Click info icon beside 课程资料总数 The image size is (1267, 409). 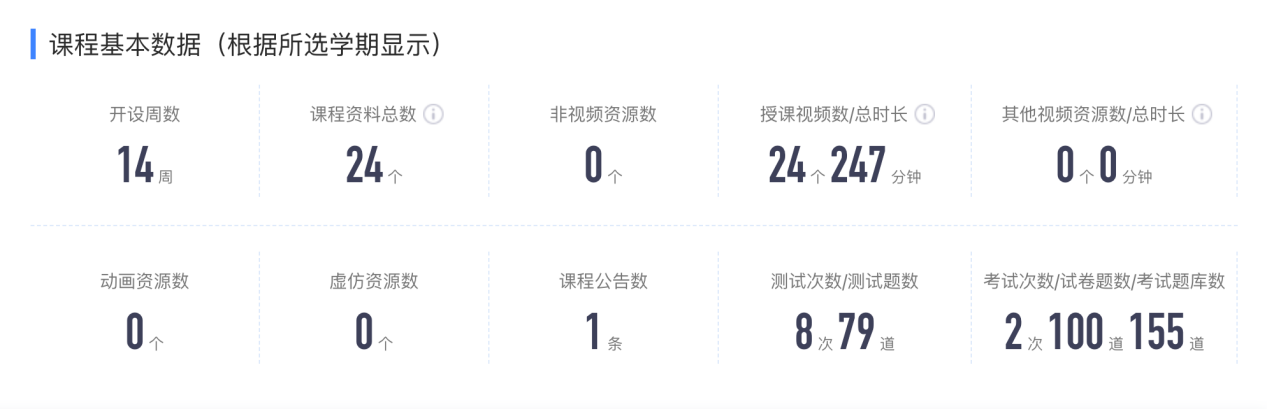[x=433, y=114]
